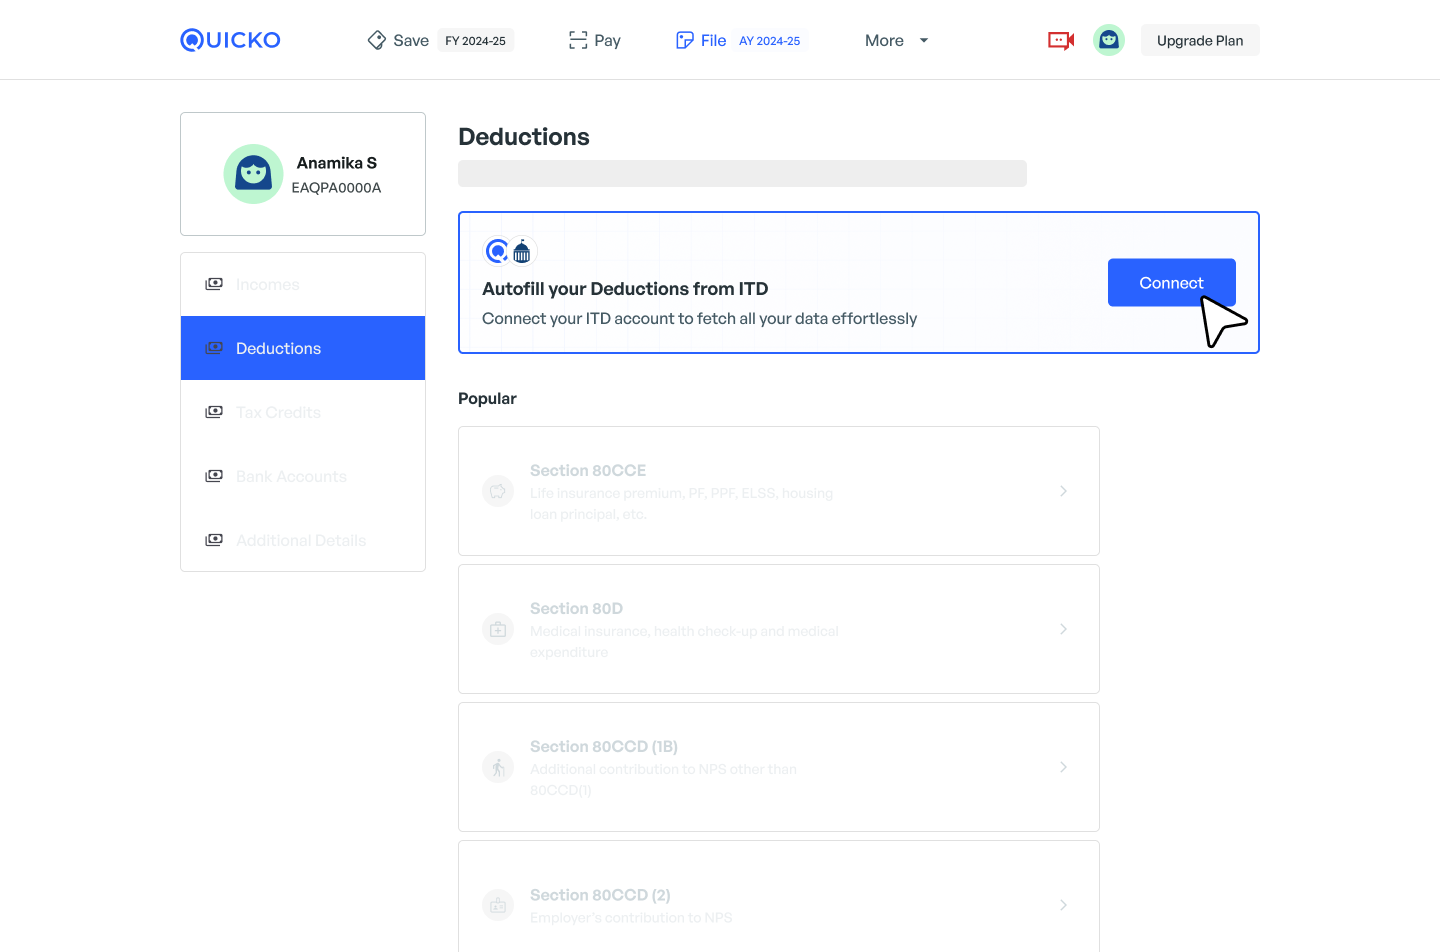This screenshot has height=952, width=1440.
Task: Expand Section 80CCE chevron arrow
Action: 1063,491
